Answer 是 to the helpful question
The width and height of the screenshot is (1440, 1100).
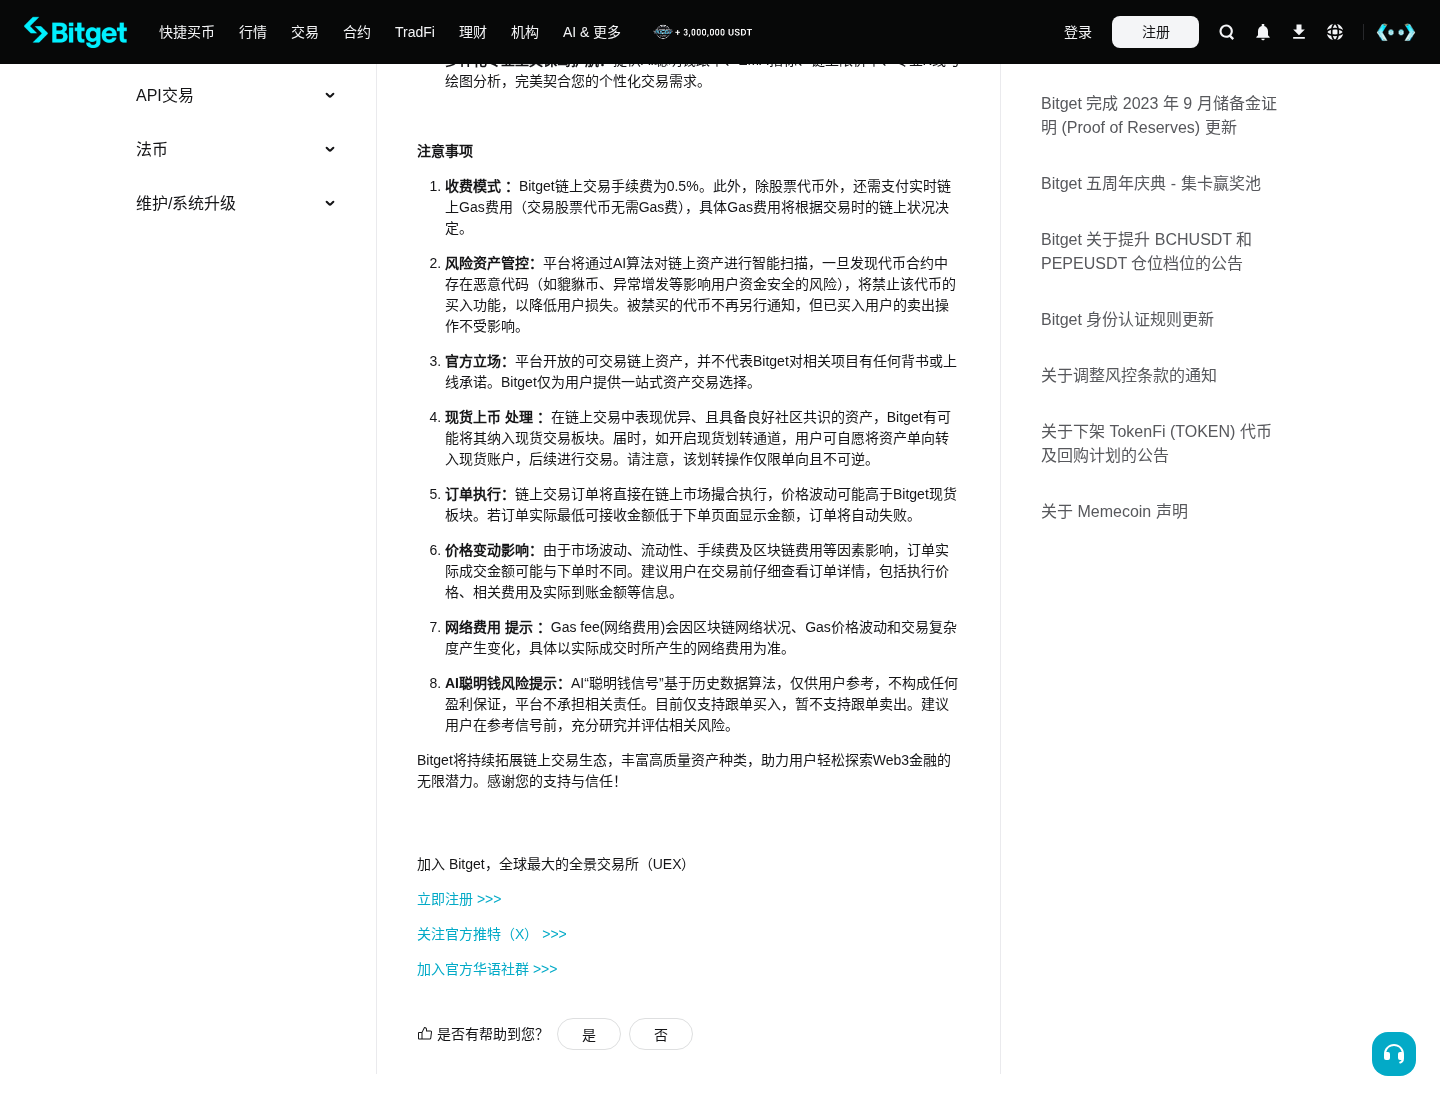pyautogui.click(x=589, y=1034)
